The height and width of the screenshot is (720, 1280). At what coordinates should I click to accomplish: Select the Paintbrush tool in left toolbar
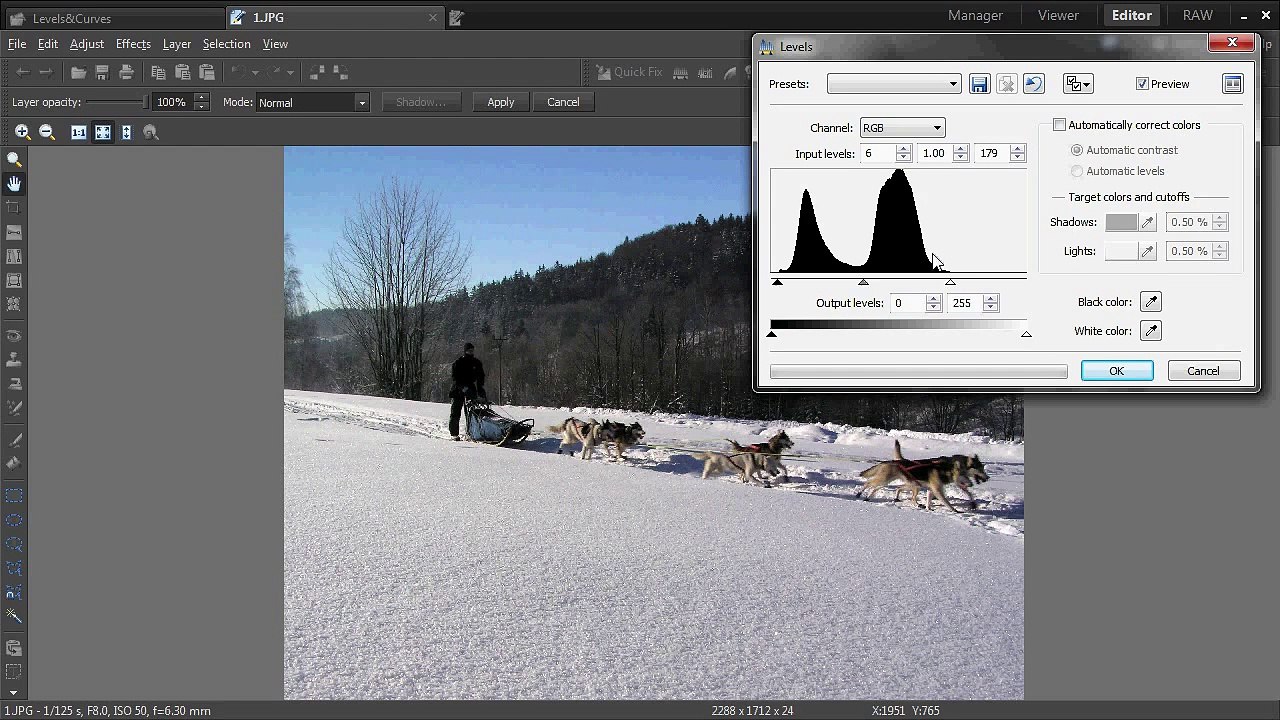pyautogui.click(x=14, y=440)
